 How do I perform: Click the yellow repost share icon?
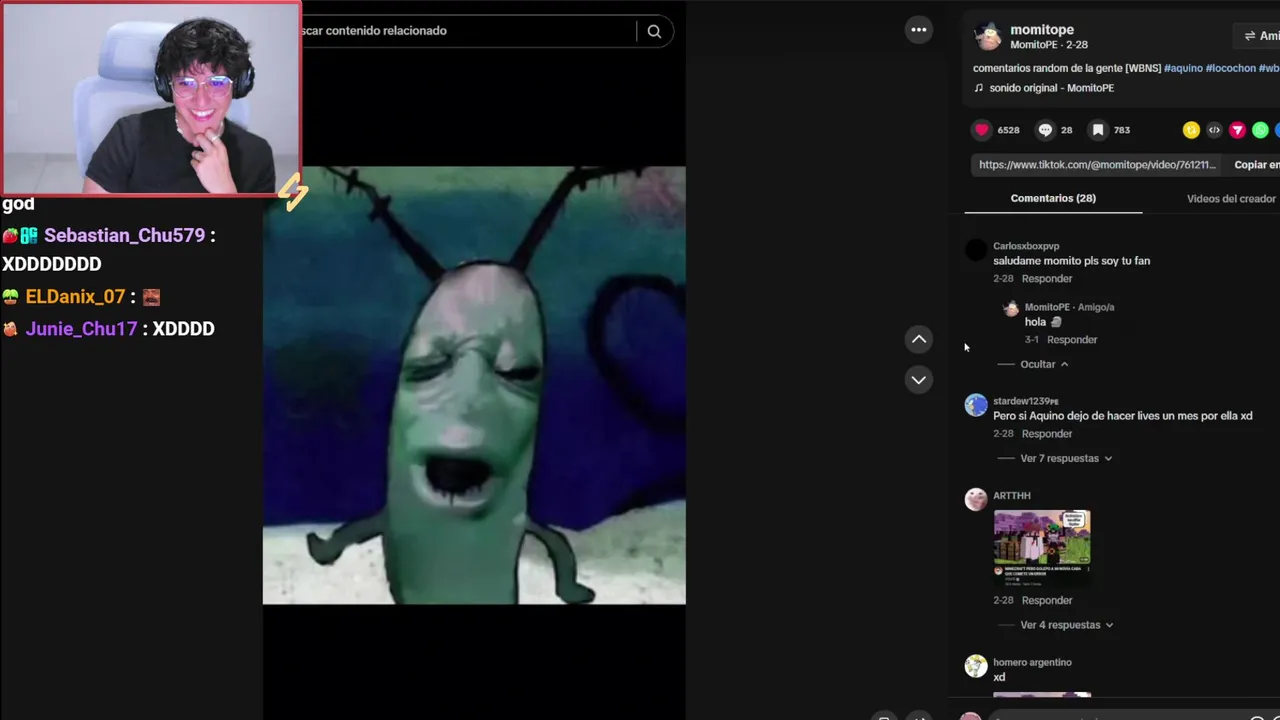point(1191,130)
